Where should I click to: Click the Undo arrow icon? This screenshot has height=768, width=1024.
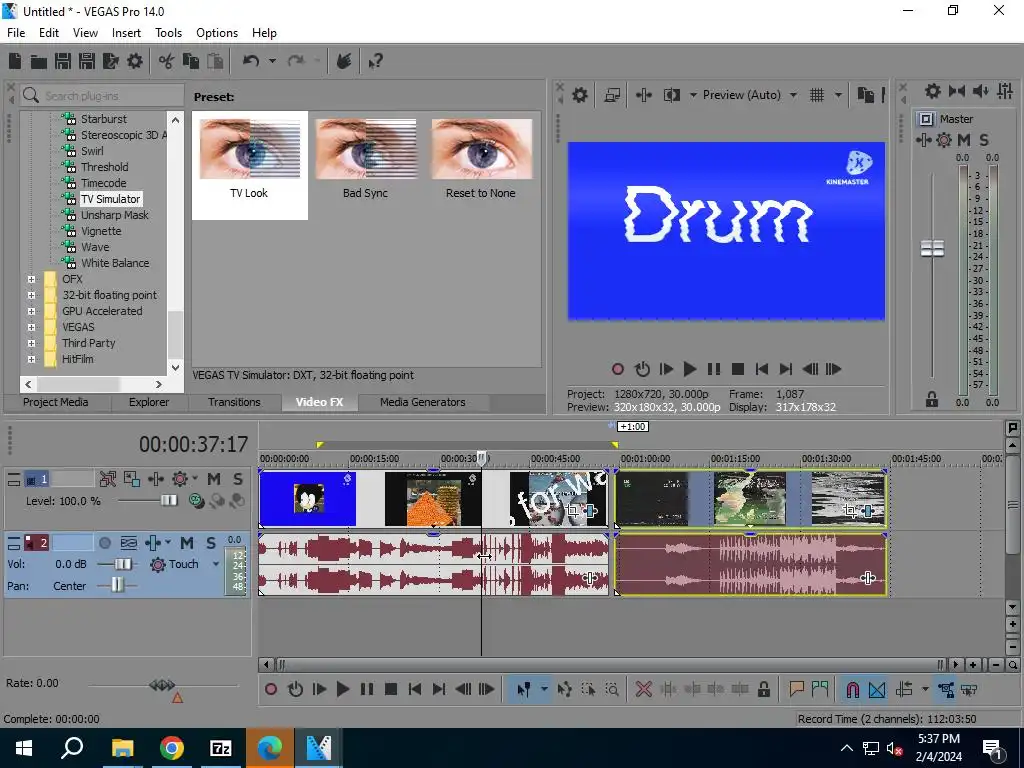pyautogui.click(x=251, y=61)
